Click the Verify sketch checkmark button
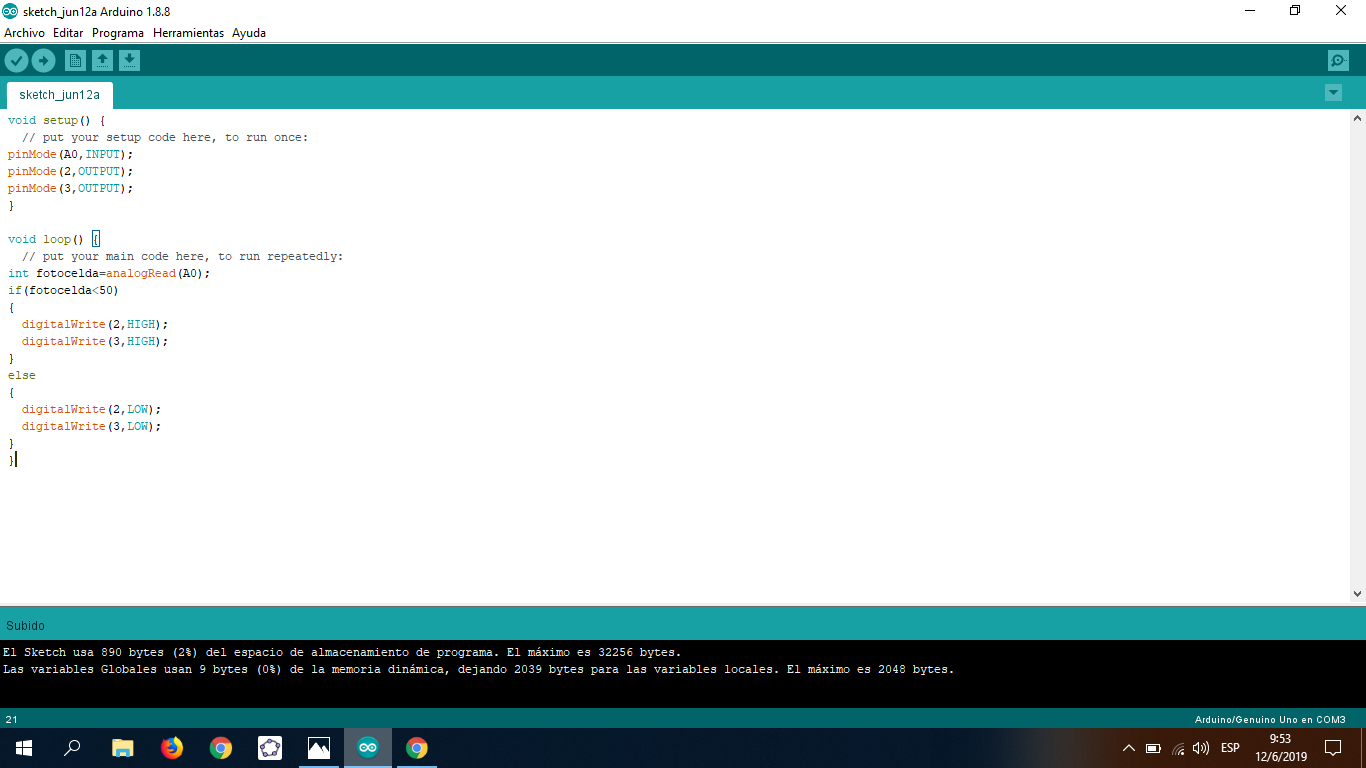This screenshot has height=768, width=1366. (x=16, y=61)
